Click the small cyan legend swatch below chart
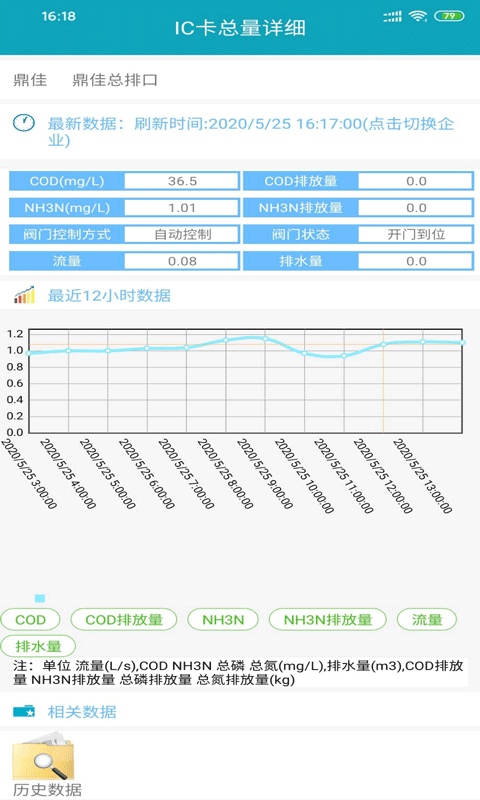Screen dimensions: 480x800 pyautogui.click(x=40, y=598)
